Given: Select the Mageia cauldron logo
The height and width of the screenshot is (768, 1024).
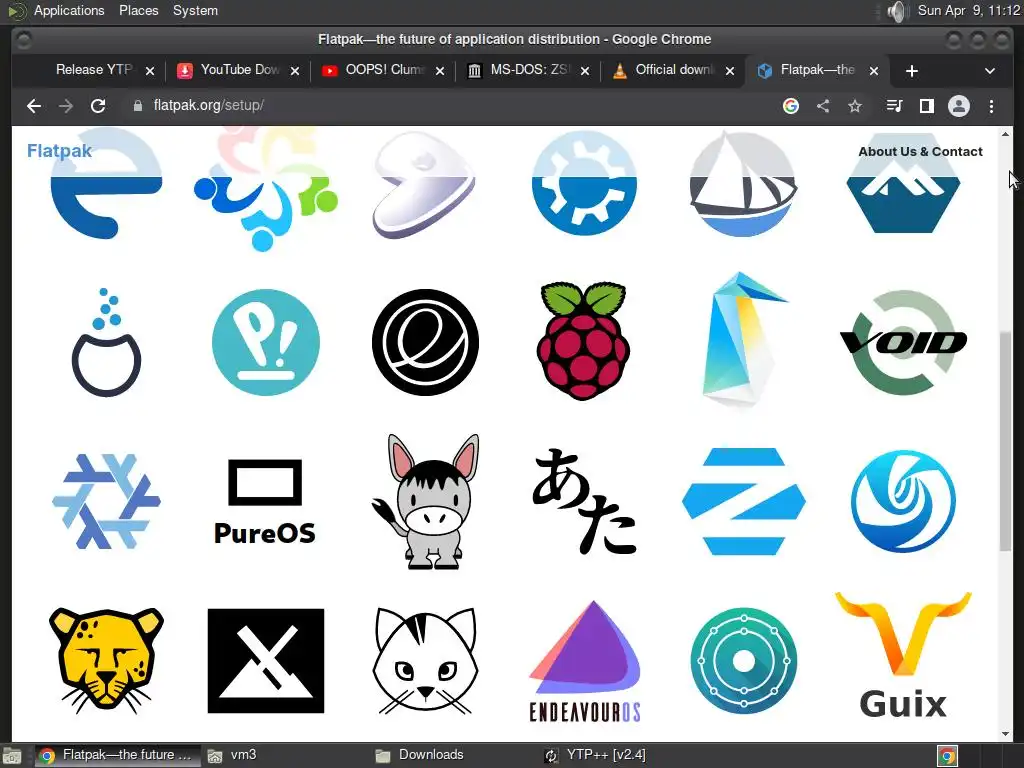Looking at the screenshot, I should pos(106,342).
